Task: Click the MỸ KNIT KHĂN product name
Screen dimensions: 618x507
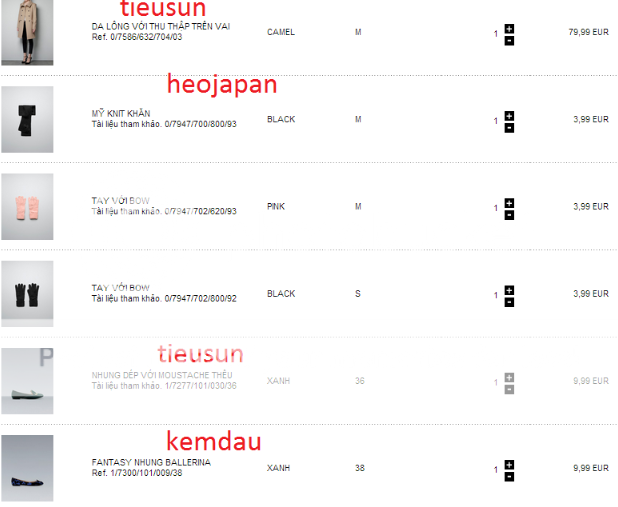Action: pyautogui.click(x=121, y=113)
